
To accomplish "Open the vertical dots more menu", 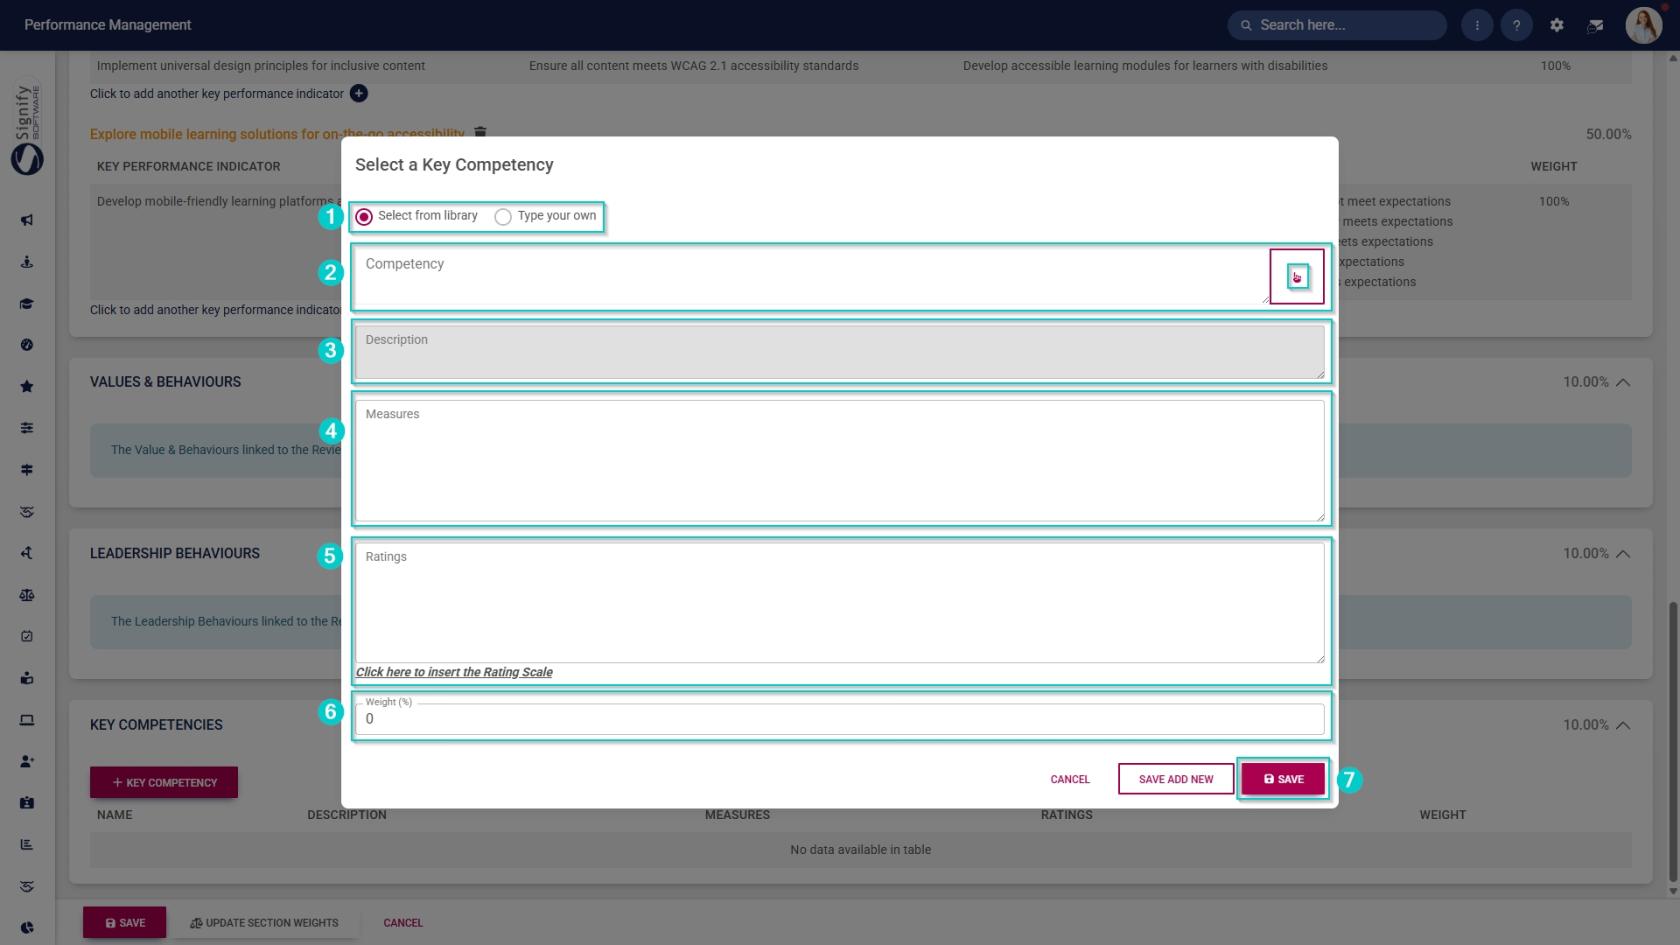I will coord(1477,25).
